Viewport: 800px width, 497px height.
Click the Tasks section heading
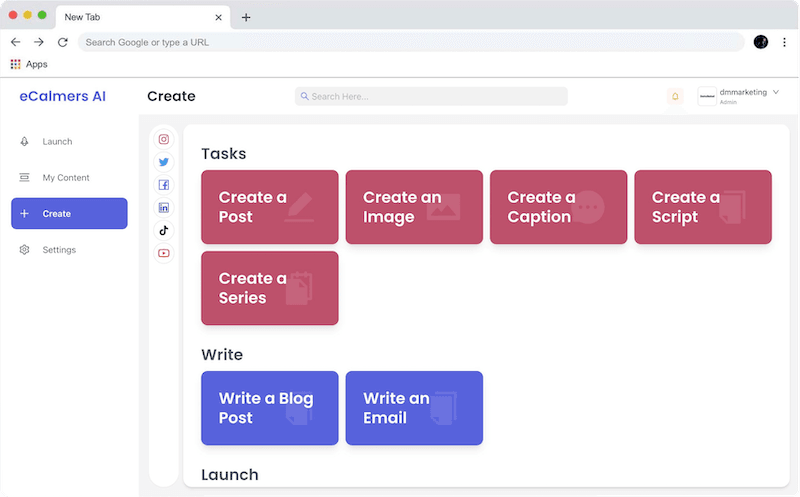(x=223, y=154)
